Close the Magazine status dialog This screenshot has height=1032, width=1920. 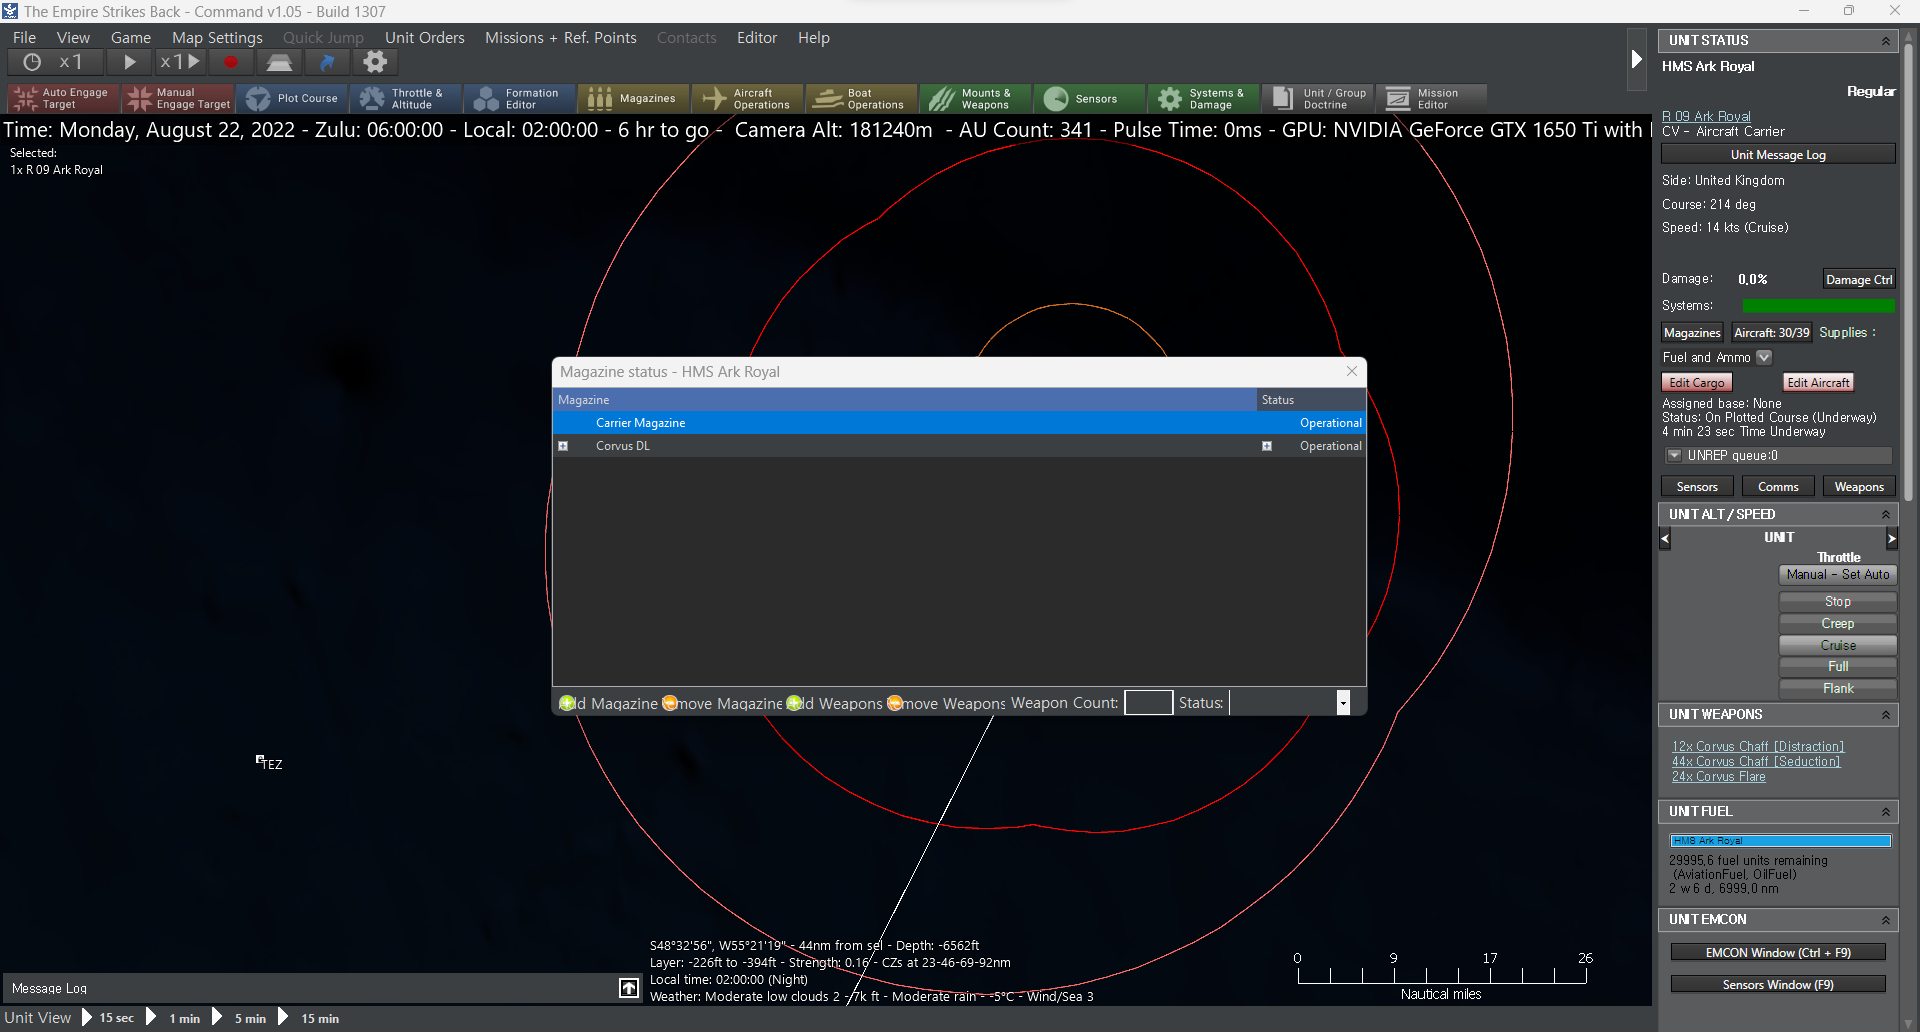[x=1352, y=371]
